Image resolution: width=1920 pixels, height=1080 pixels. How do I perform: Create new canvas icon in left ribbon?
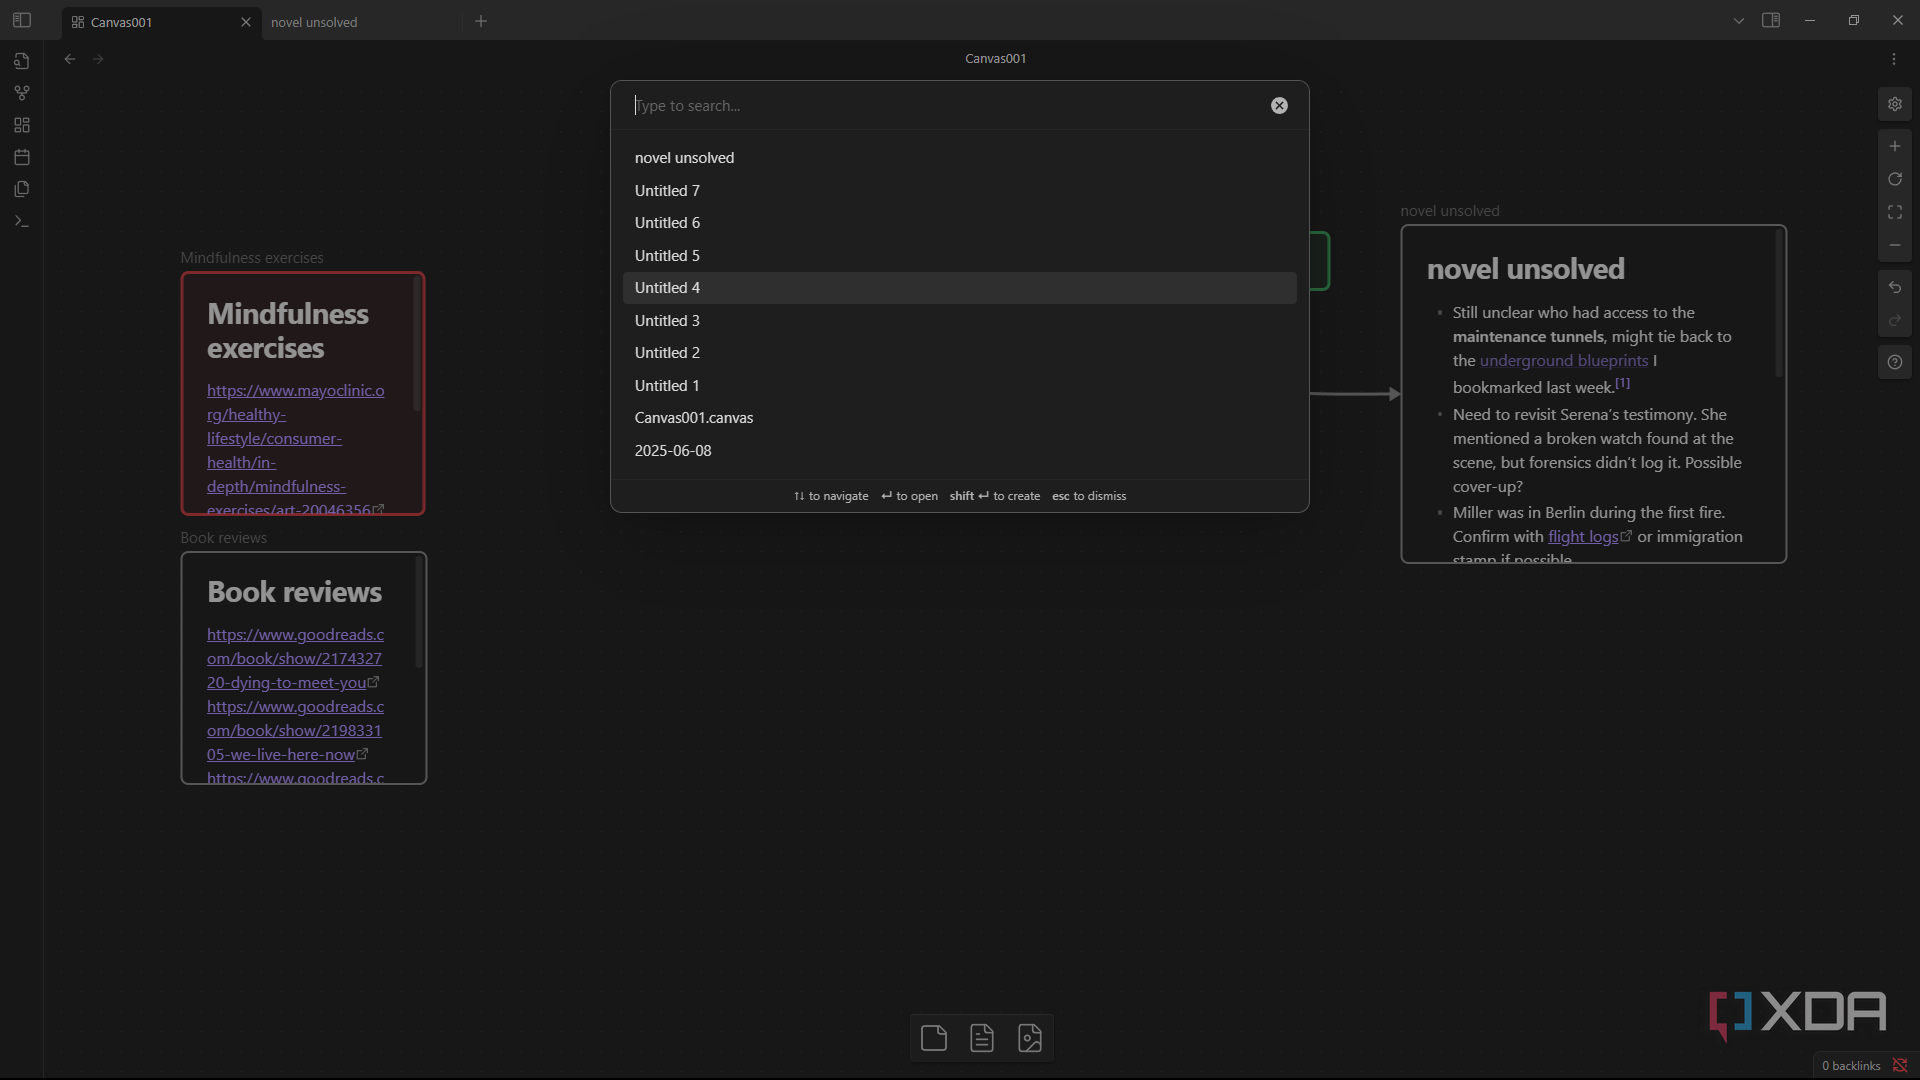point(22,125)
